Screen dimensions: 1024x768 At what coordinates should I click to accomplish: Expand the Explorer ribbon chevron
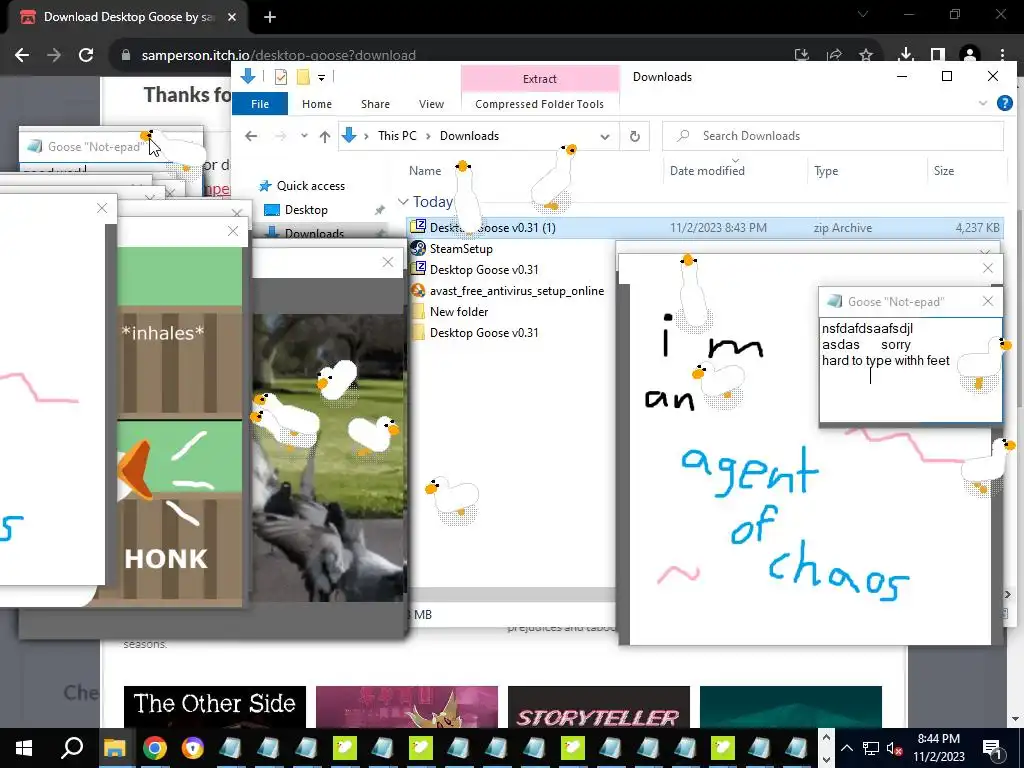983,103
